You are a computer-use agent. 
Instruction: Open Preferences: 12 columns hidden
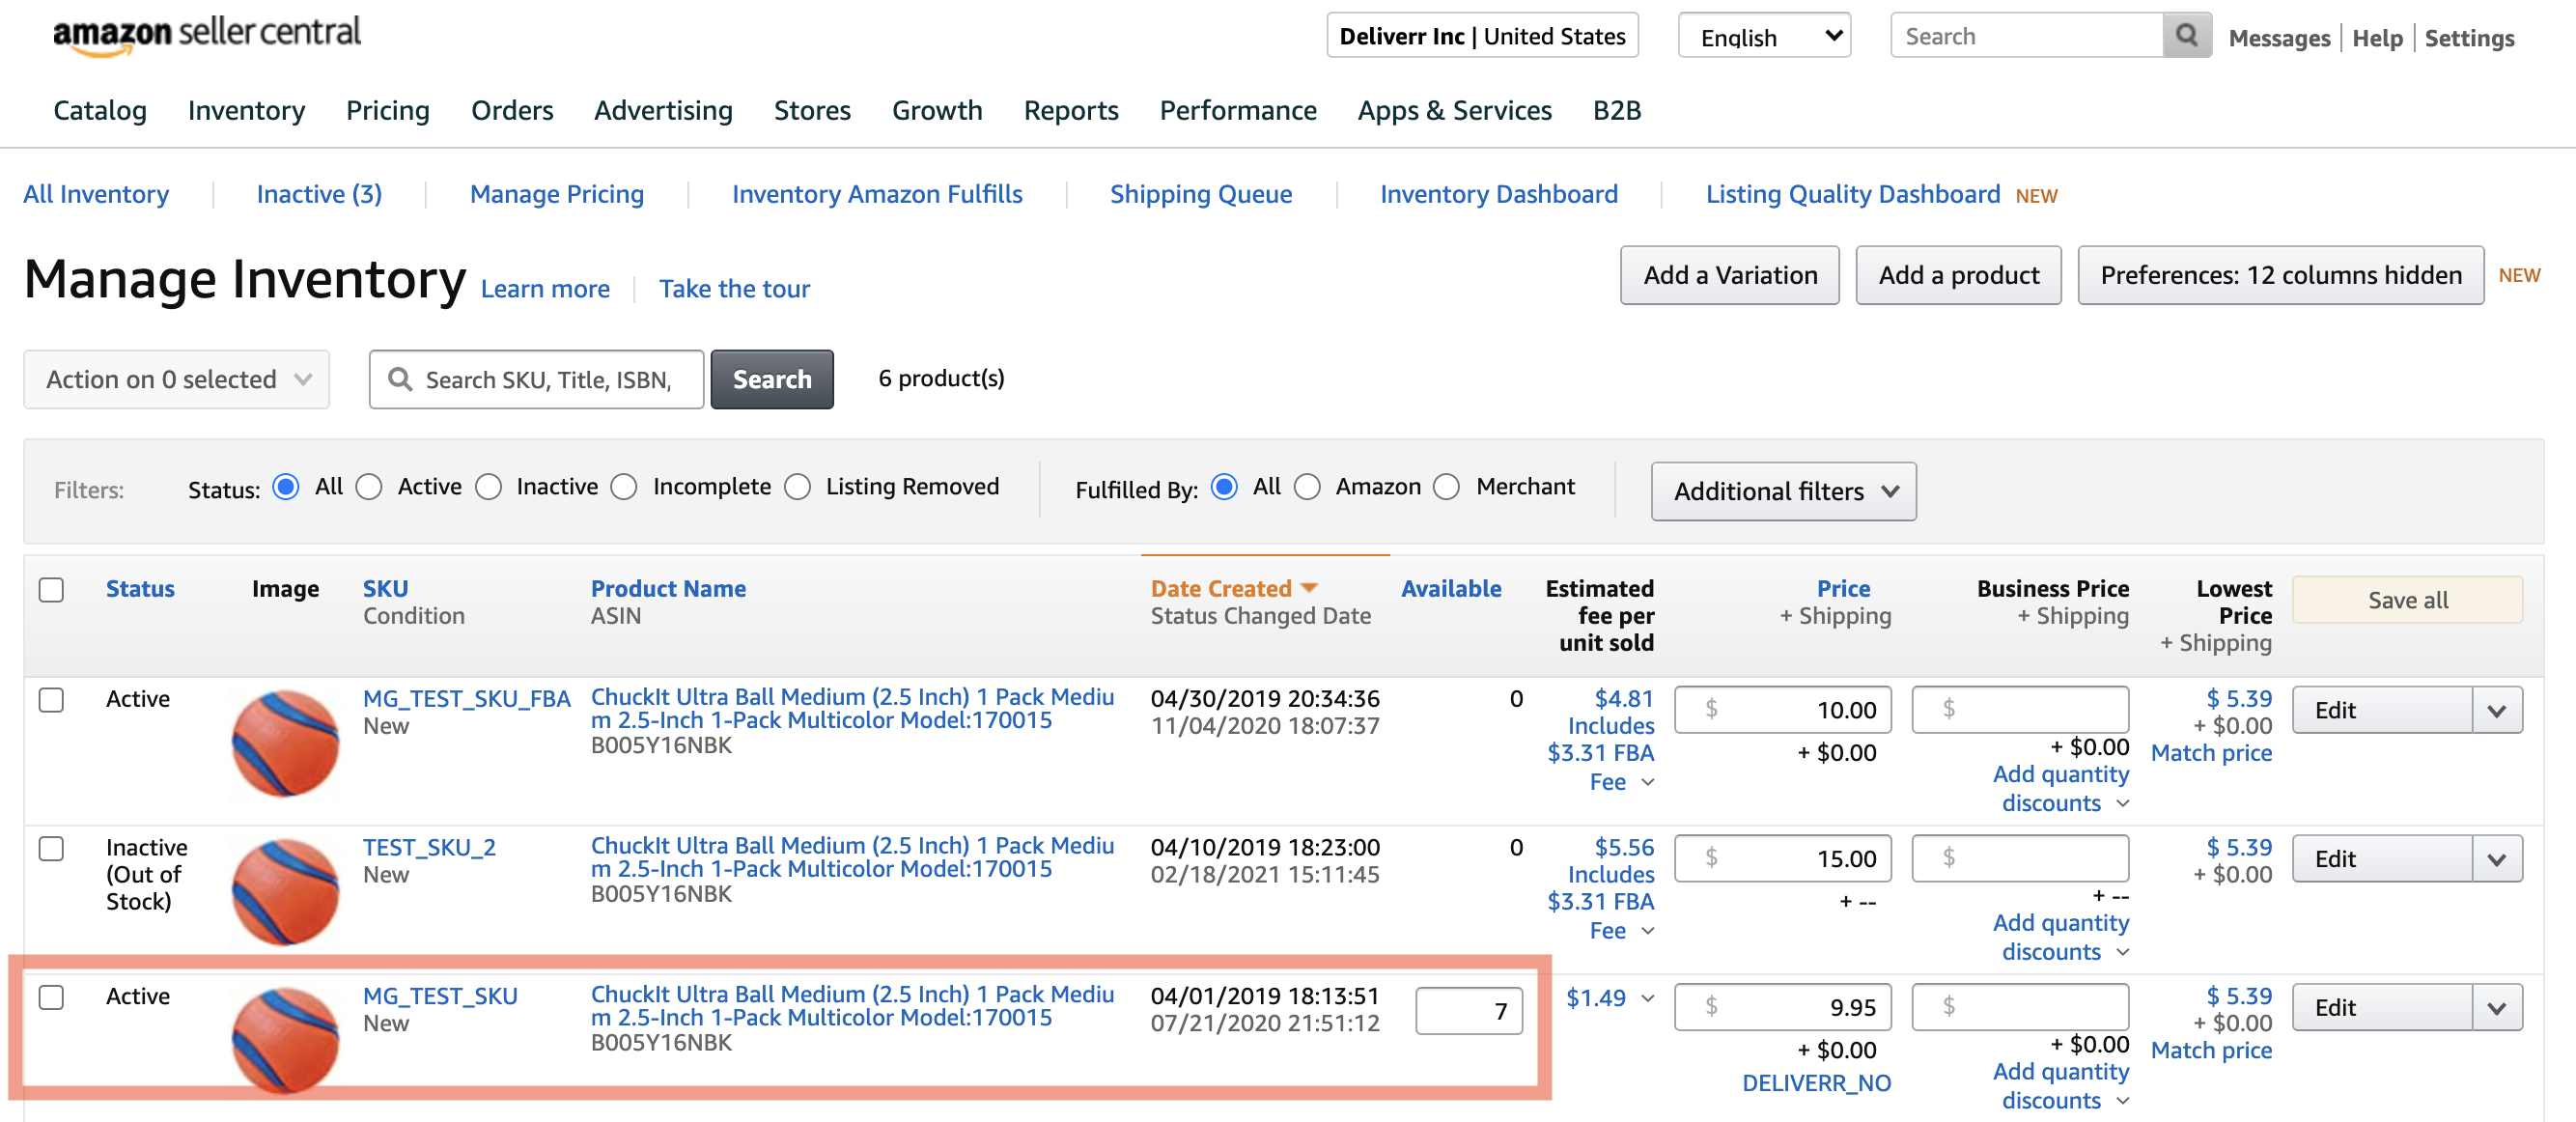pyautogui.click(x=2280, y=275)
